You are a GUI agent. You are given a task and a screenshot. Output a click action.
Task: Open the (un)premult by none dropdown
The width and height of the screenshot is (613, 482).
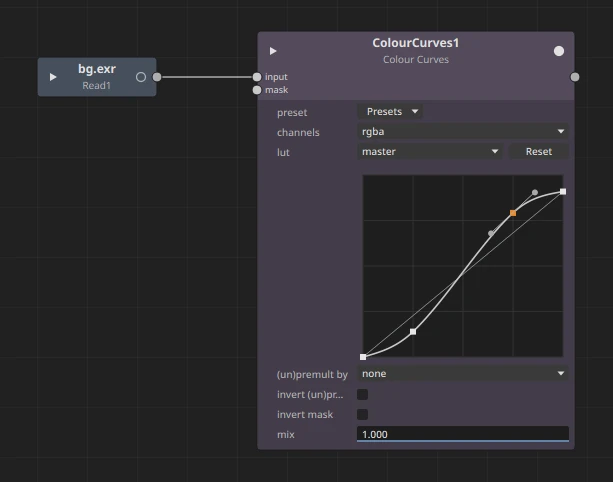463,374
